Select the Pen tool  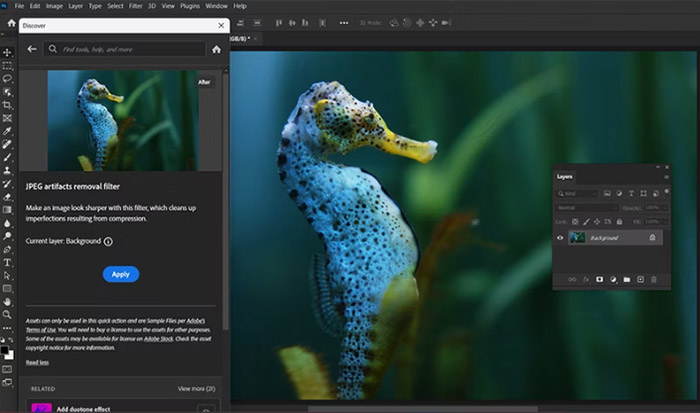(7, 250)
